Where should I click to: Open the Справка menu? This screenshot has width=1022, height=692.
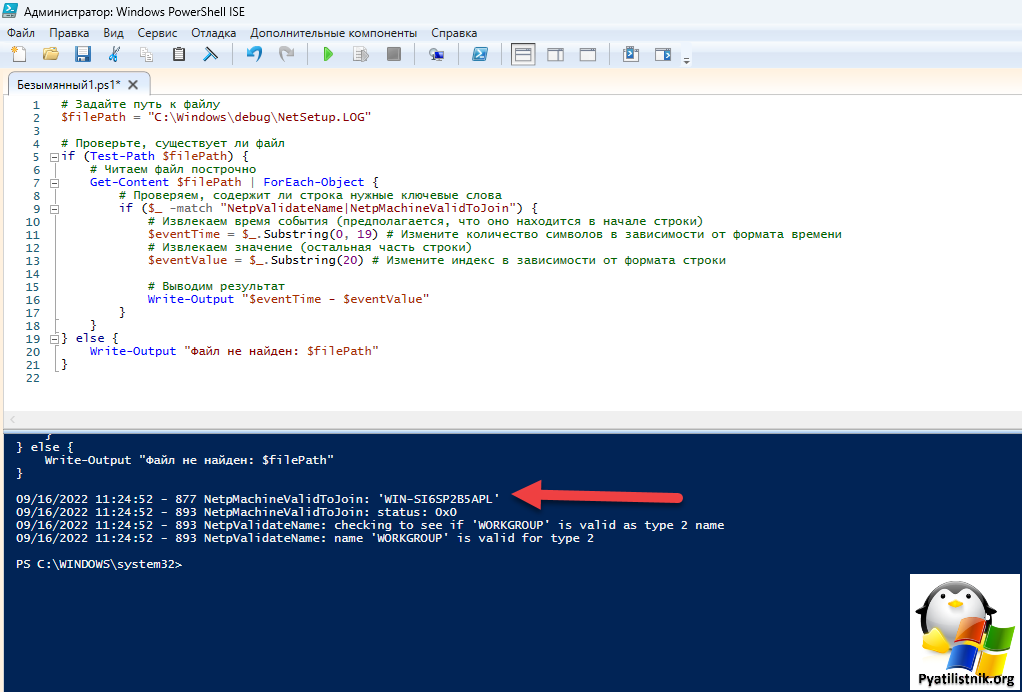[454, 33]
